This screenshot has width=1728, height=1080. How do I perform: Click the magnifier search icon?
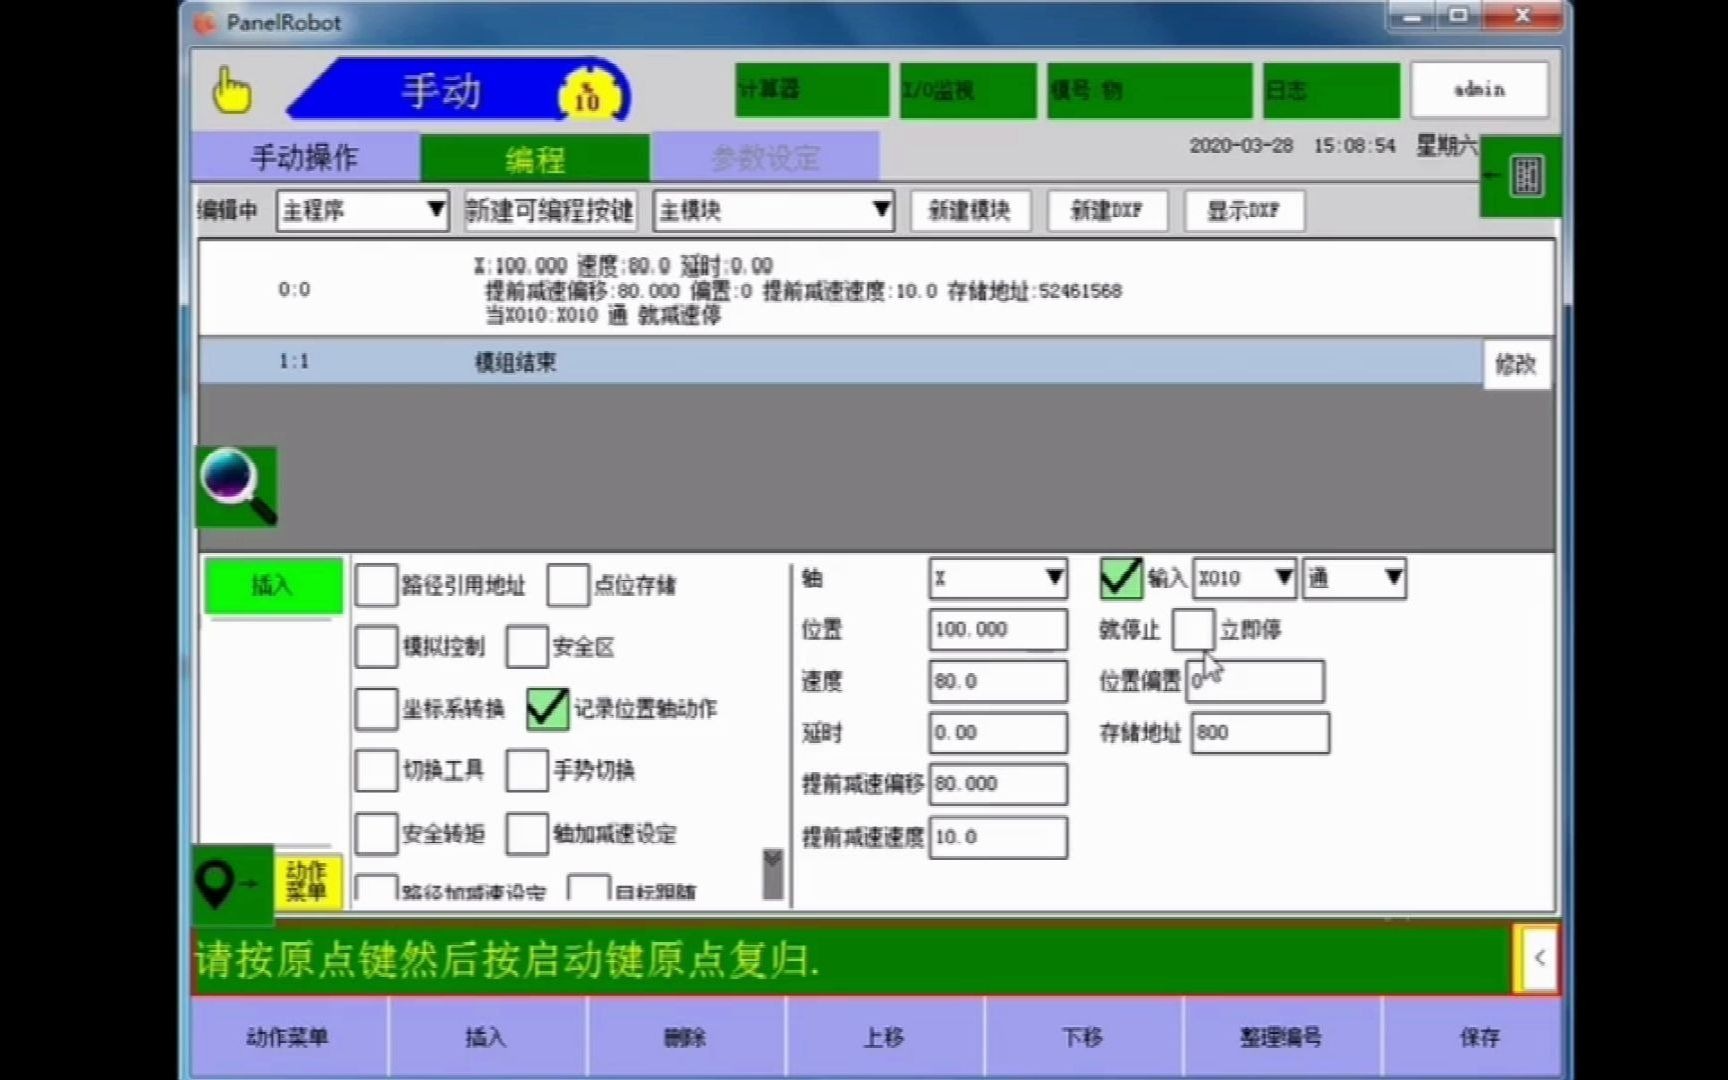[x=237, y=486]
